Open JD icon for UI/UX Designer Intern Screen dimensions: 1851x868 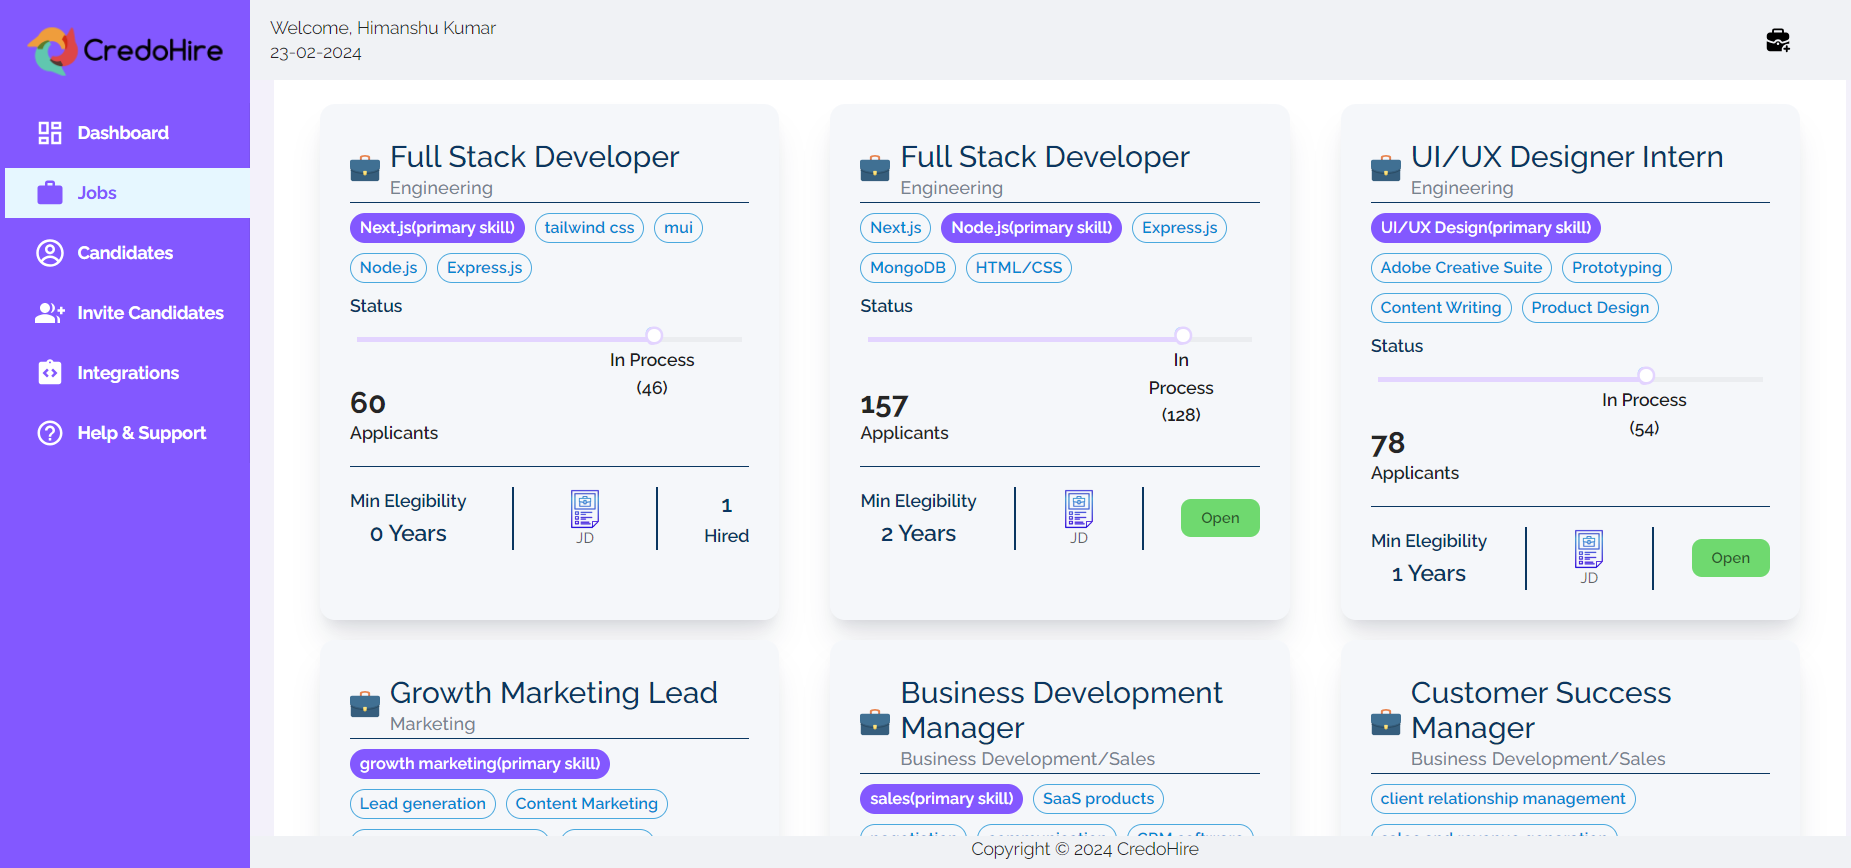1588,549
